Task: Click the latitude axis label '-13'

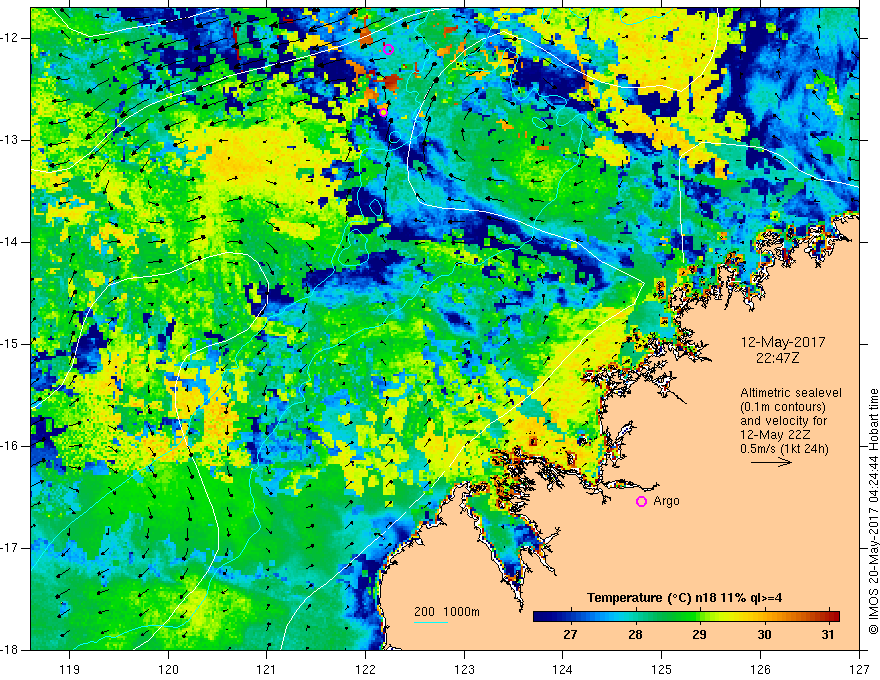Action: click(x=10, y=140)
